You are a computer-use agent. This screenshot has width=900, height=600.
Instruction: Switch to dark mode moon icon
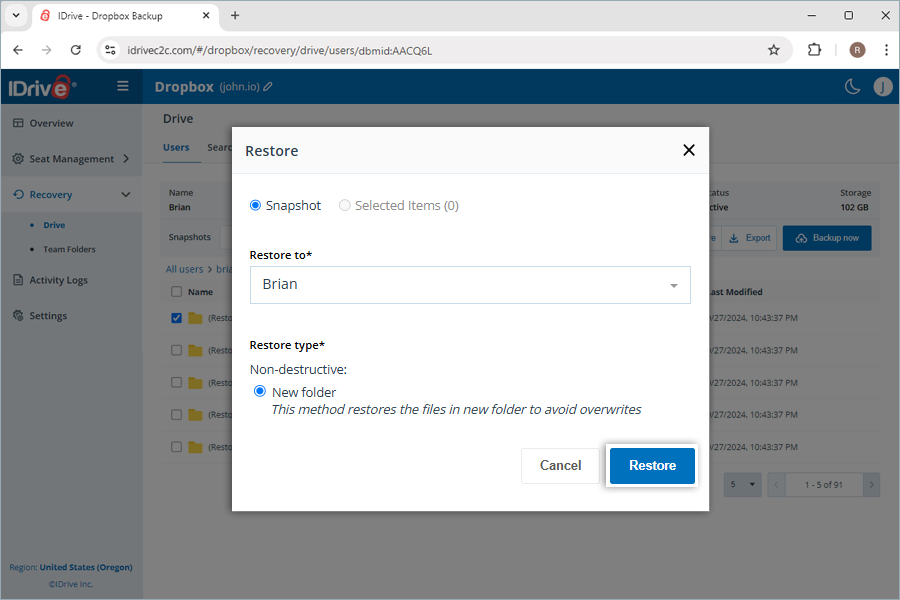[852, 87]
